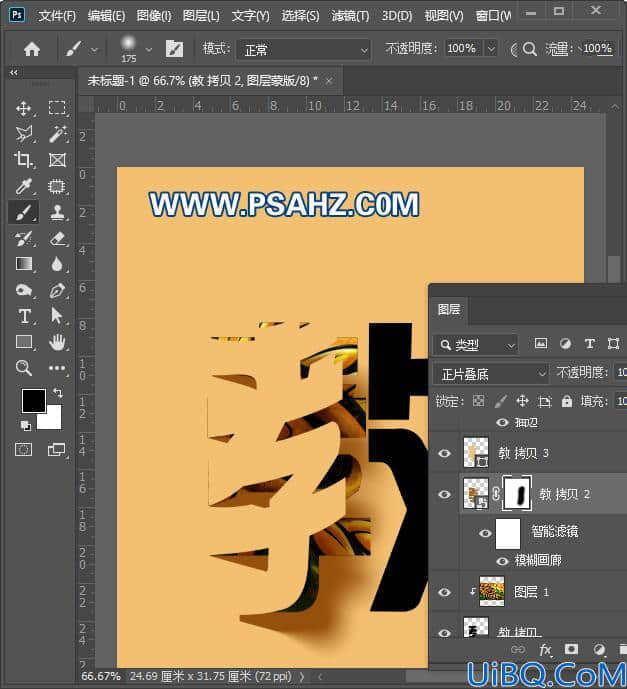Open the 图层(L) menu
Screen dimensions: 627x689
click(x=201, y=16)
